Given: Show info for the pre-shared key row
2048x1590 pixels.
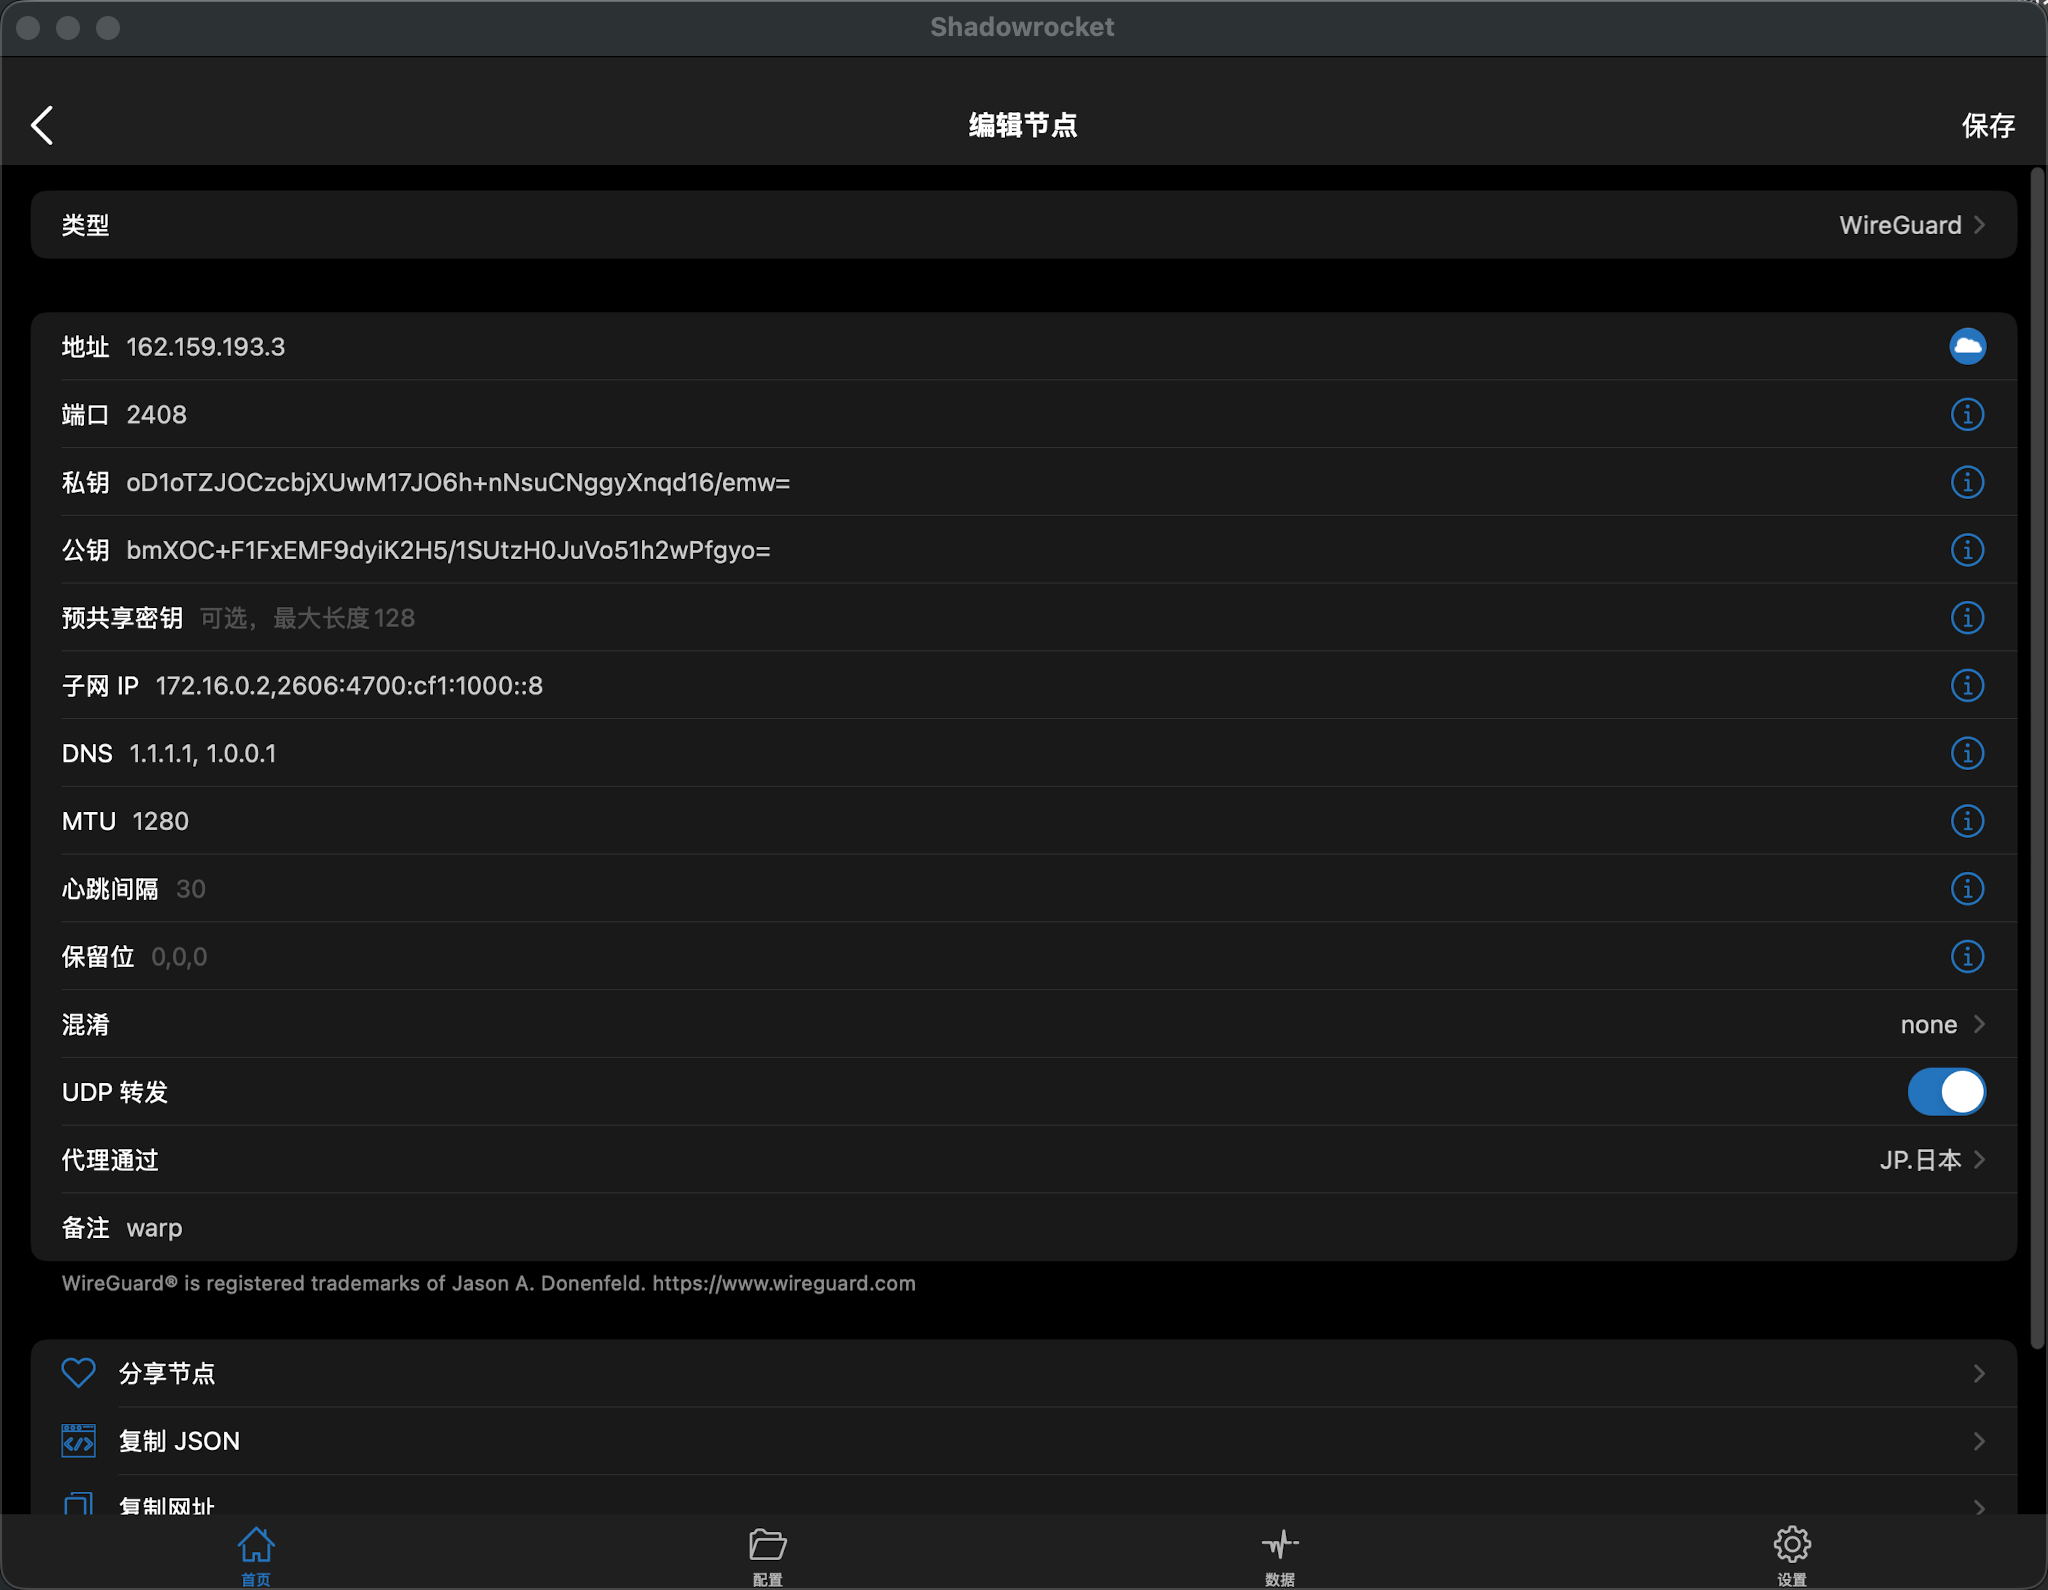Looking at the screenshot, I should [1966, 618].
